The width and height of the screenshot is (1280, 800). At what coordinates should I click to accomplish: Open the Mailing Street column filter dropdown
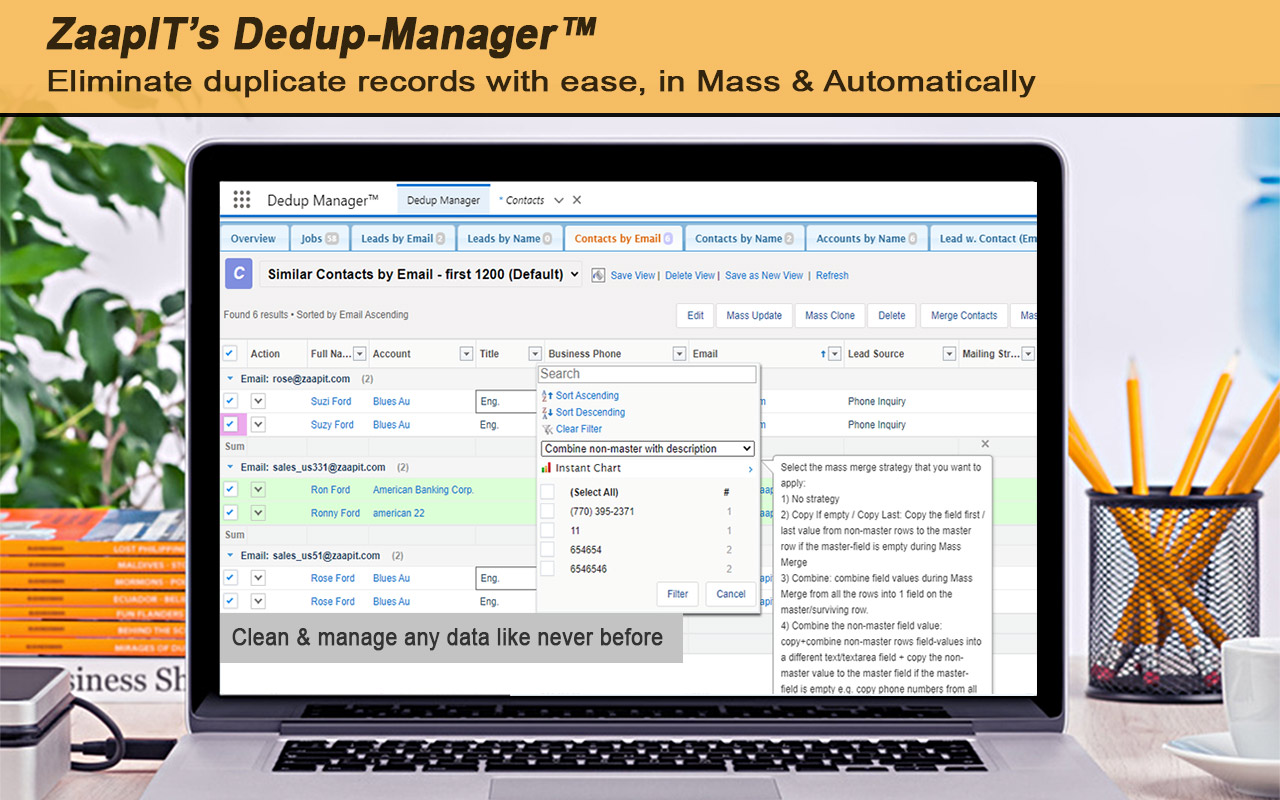(1028, 354)
